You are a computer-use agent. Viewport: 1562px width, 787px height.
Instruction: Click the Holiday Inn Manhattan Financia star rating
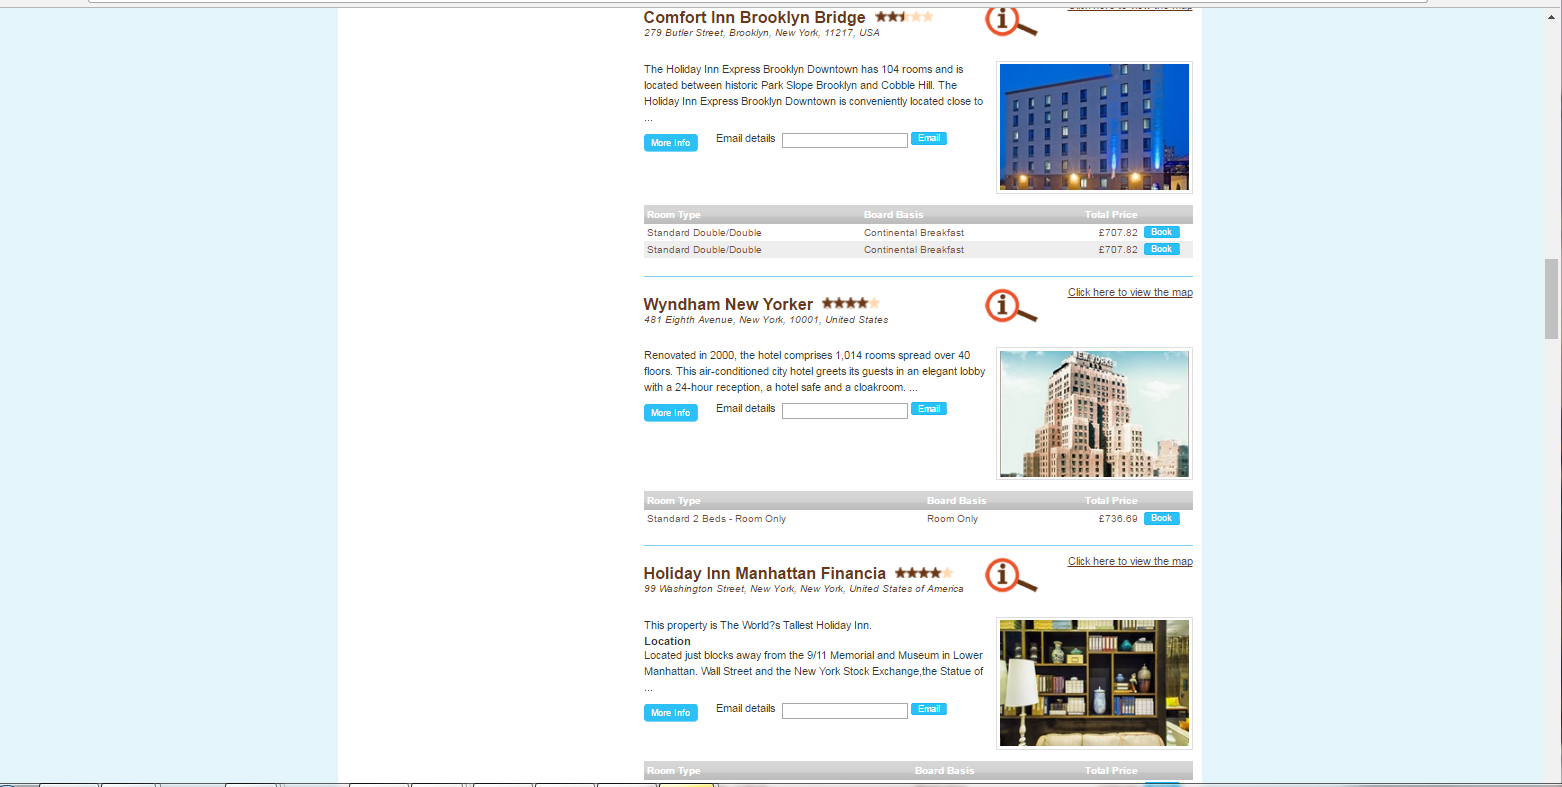tap(924, 573)
